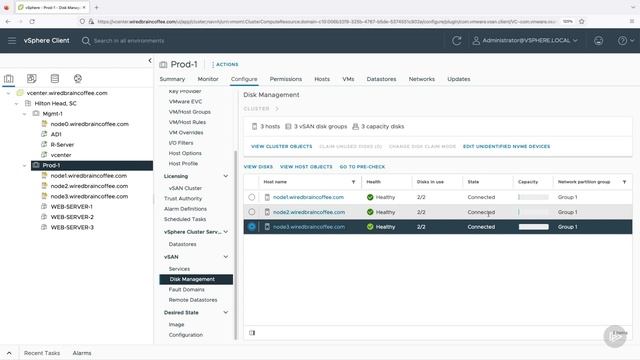The width and height of the screenshot is (640, 360).
Task: Click EDIT UNIDENTIFIED NVME DEVICES
Action: click(507, 147)
